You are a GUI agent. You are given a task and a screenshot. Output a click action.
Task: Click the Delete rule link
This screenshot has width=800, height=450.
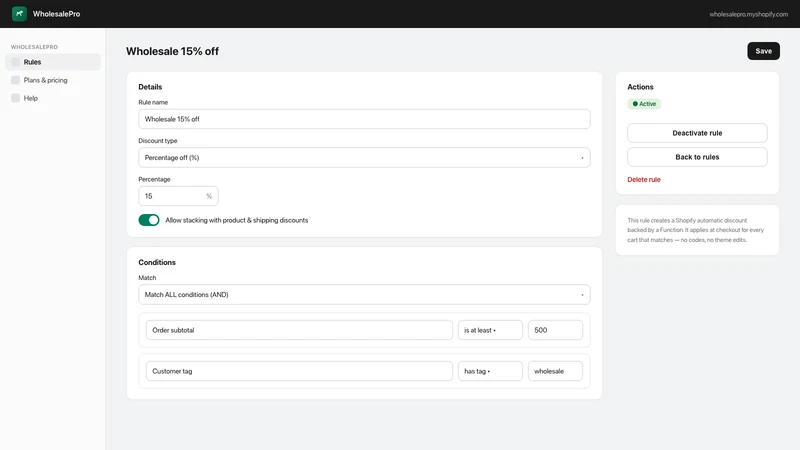[x=644, y=180]
